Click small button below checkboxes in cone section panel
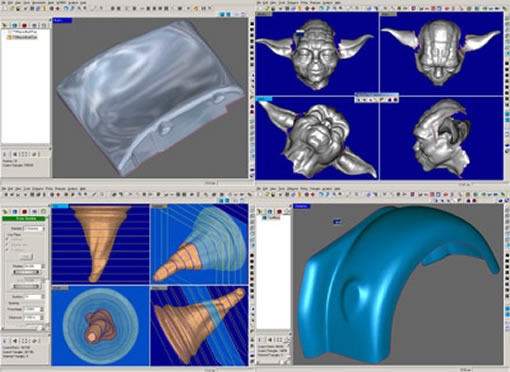The image size is (510, 372). pyautogui.click(x=26, y=257)
